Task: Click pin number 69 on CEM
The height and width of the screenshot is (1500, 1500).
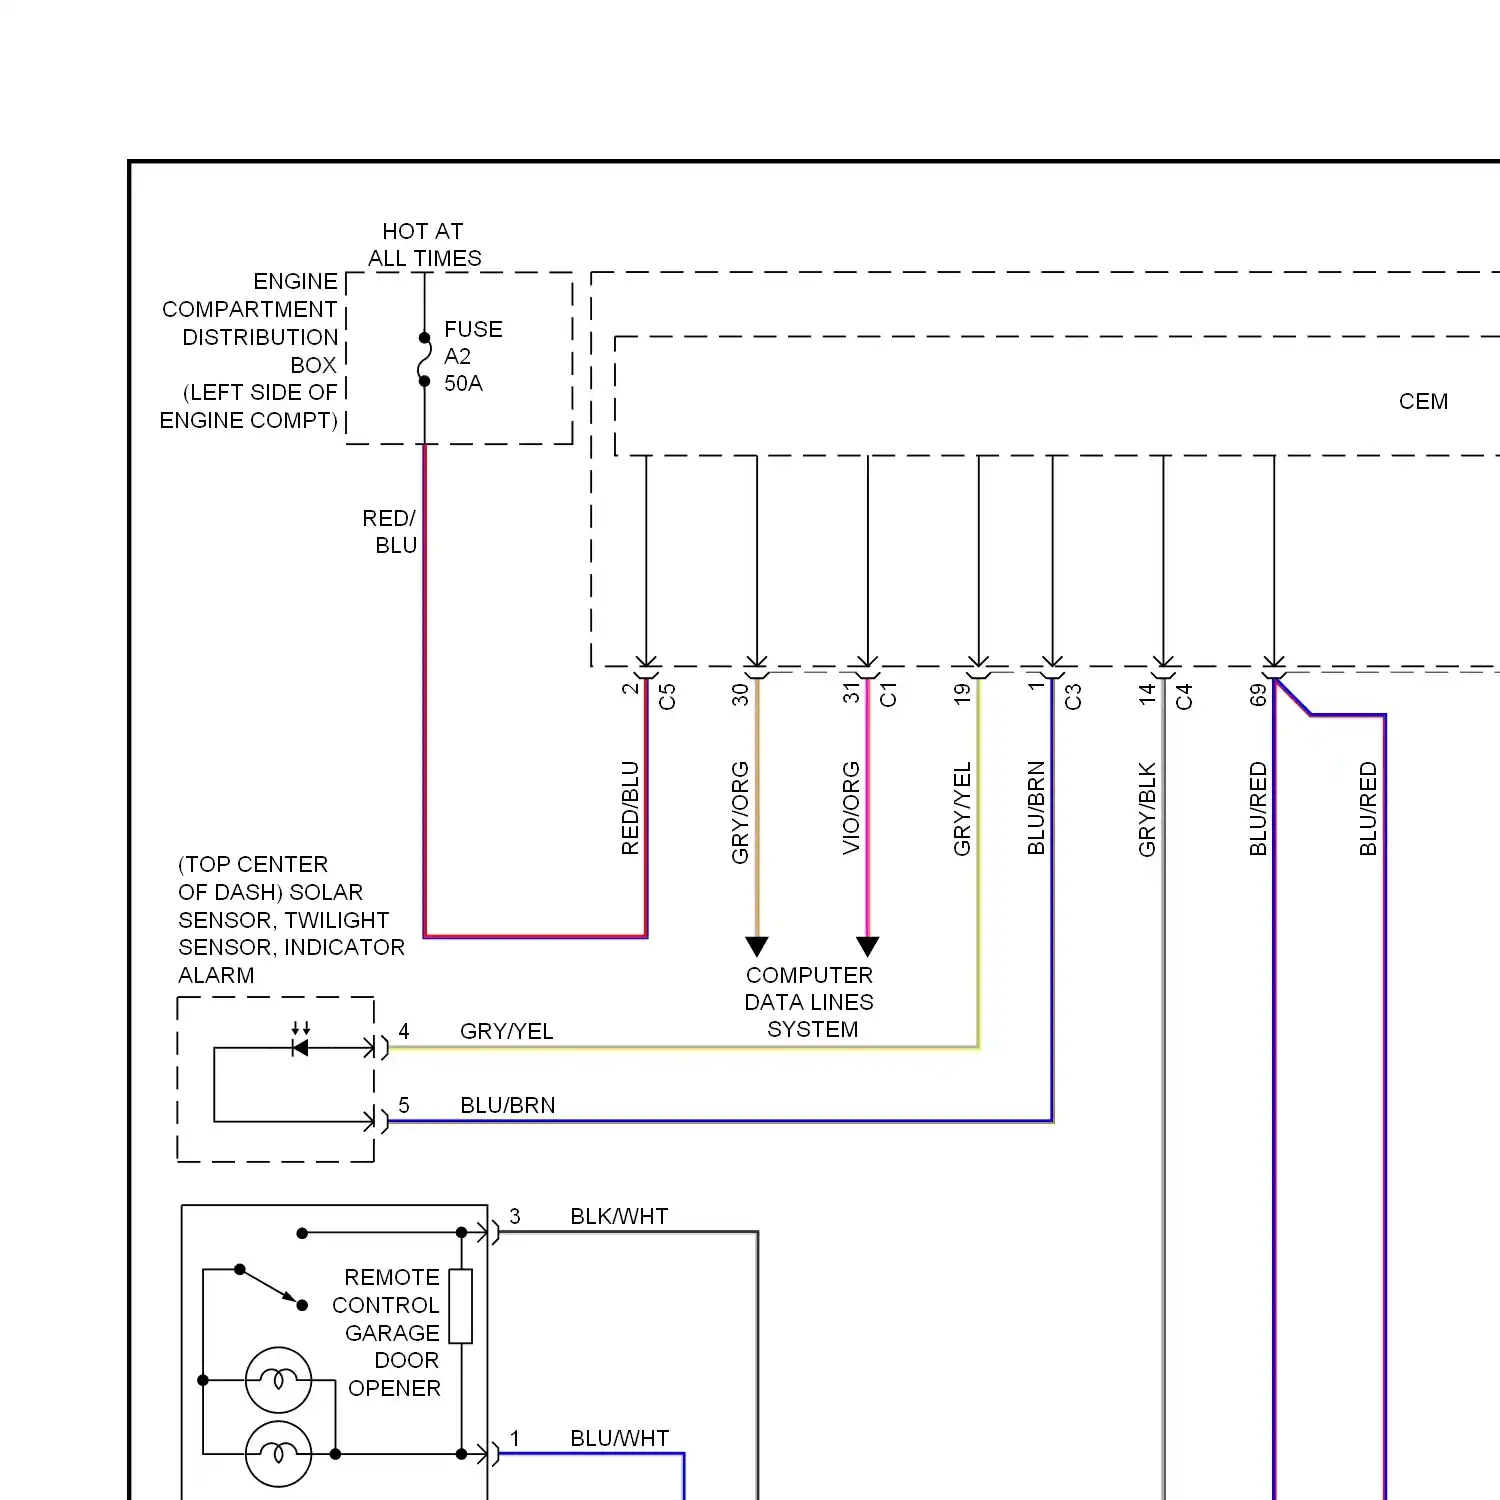Action: 1258,695
